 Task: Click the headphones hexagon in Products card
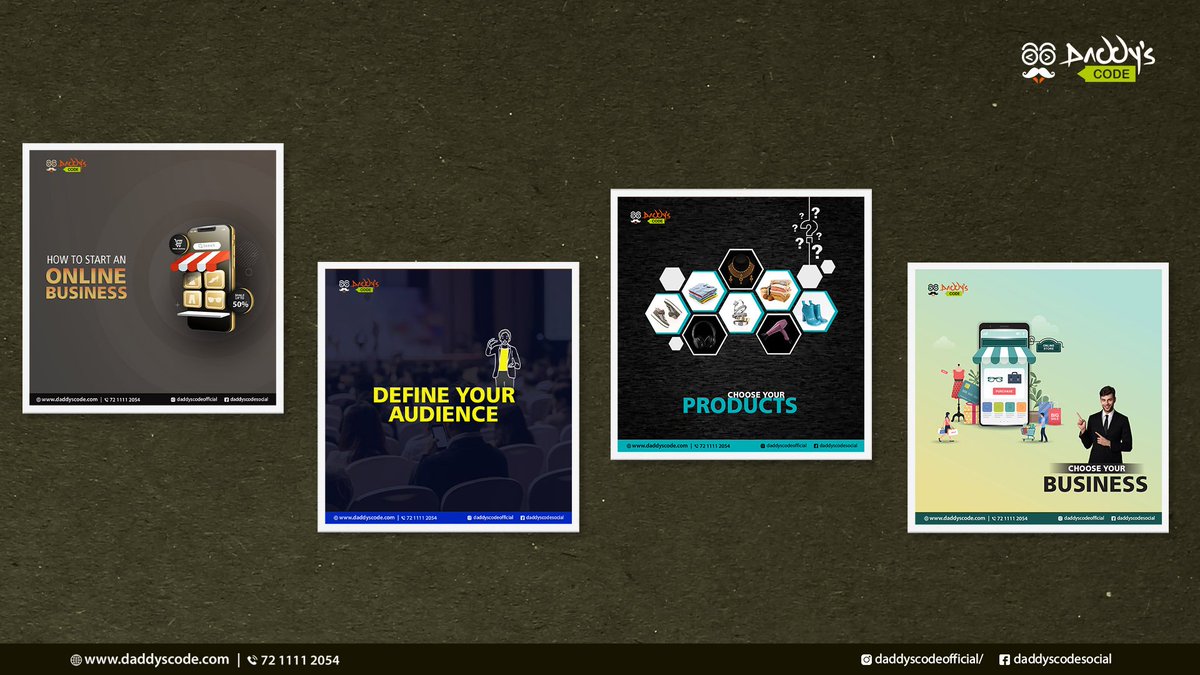pos(703,333)
